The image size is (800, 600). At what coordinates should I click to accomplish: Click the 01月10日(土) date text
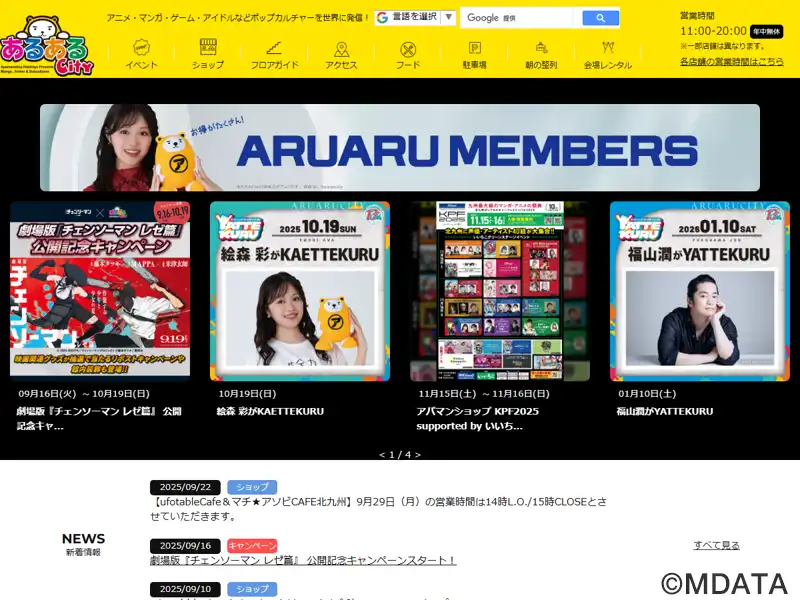[647, 394]
